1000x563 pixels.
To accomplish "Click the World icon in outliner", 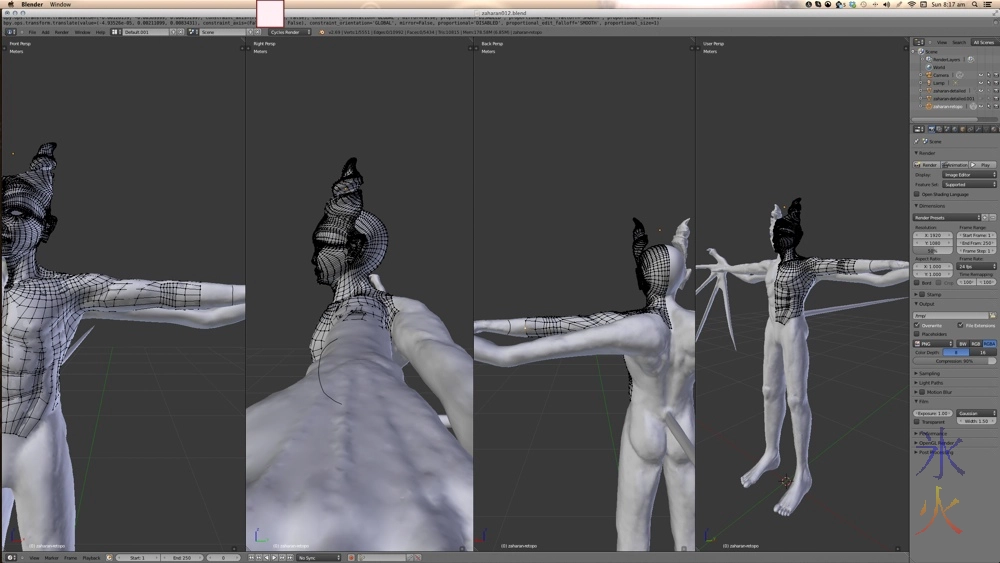I will (929, 67).
